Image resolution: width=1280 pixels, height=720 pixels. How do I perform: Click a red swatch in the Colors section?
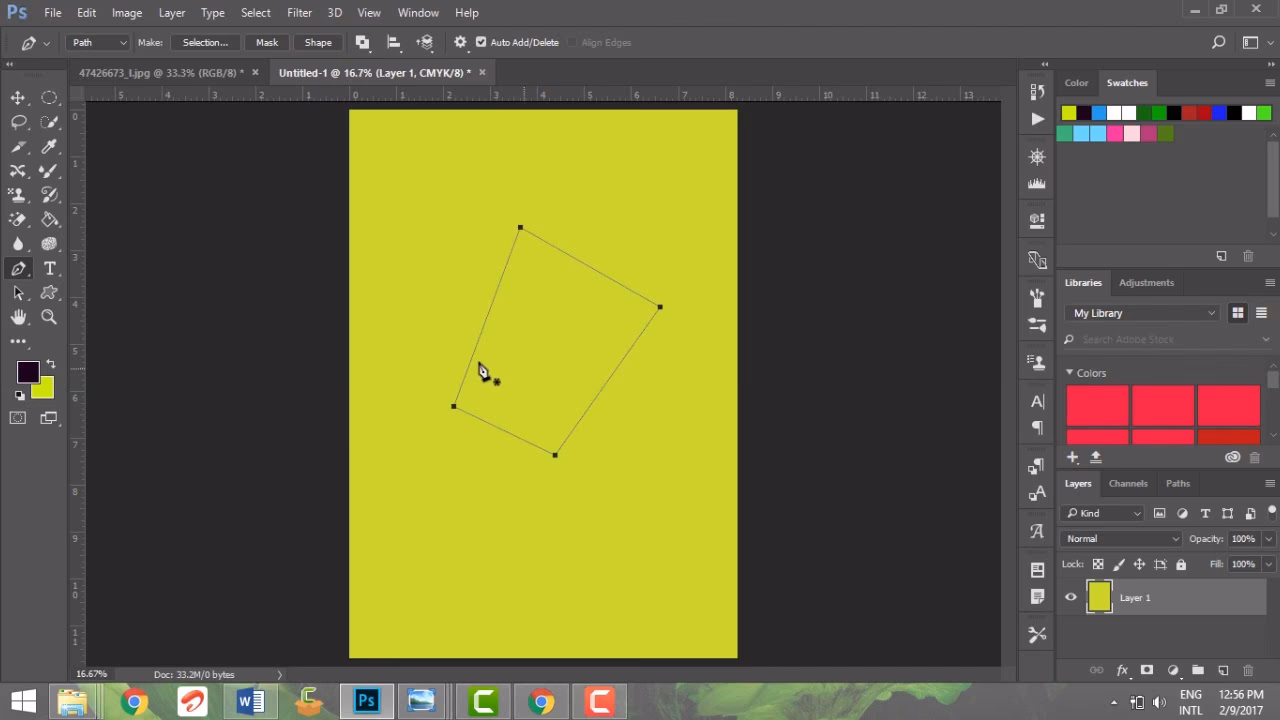[1097, 405]
